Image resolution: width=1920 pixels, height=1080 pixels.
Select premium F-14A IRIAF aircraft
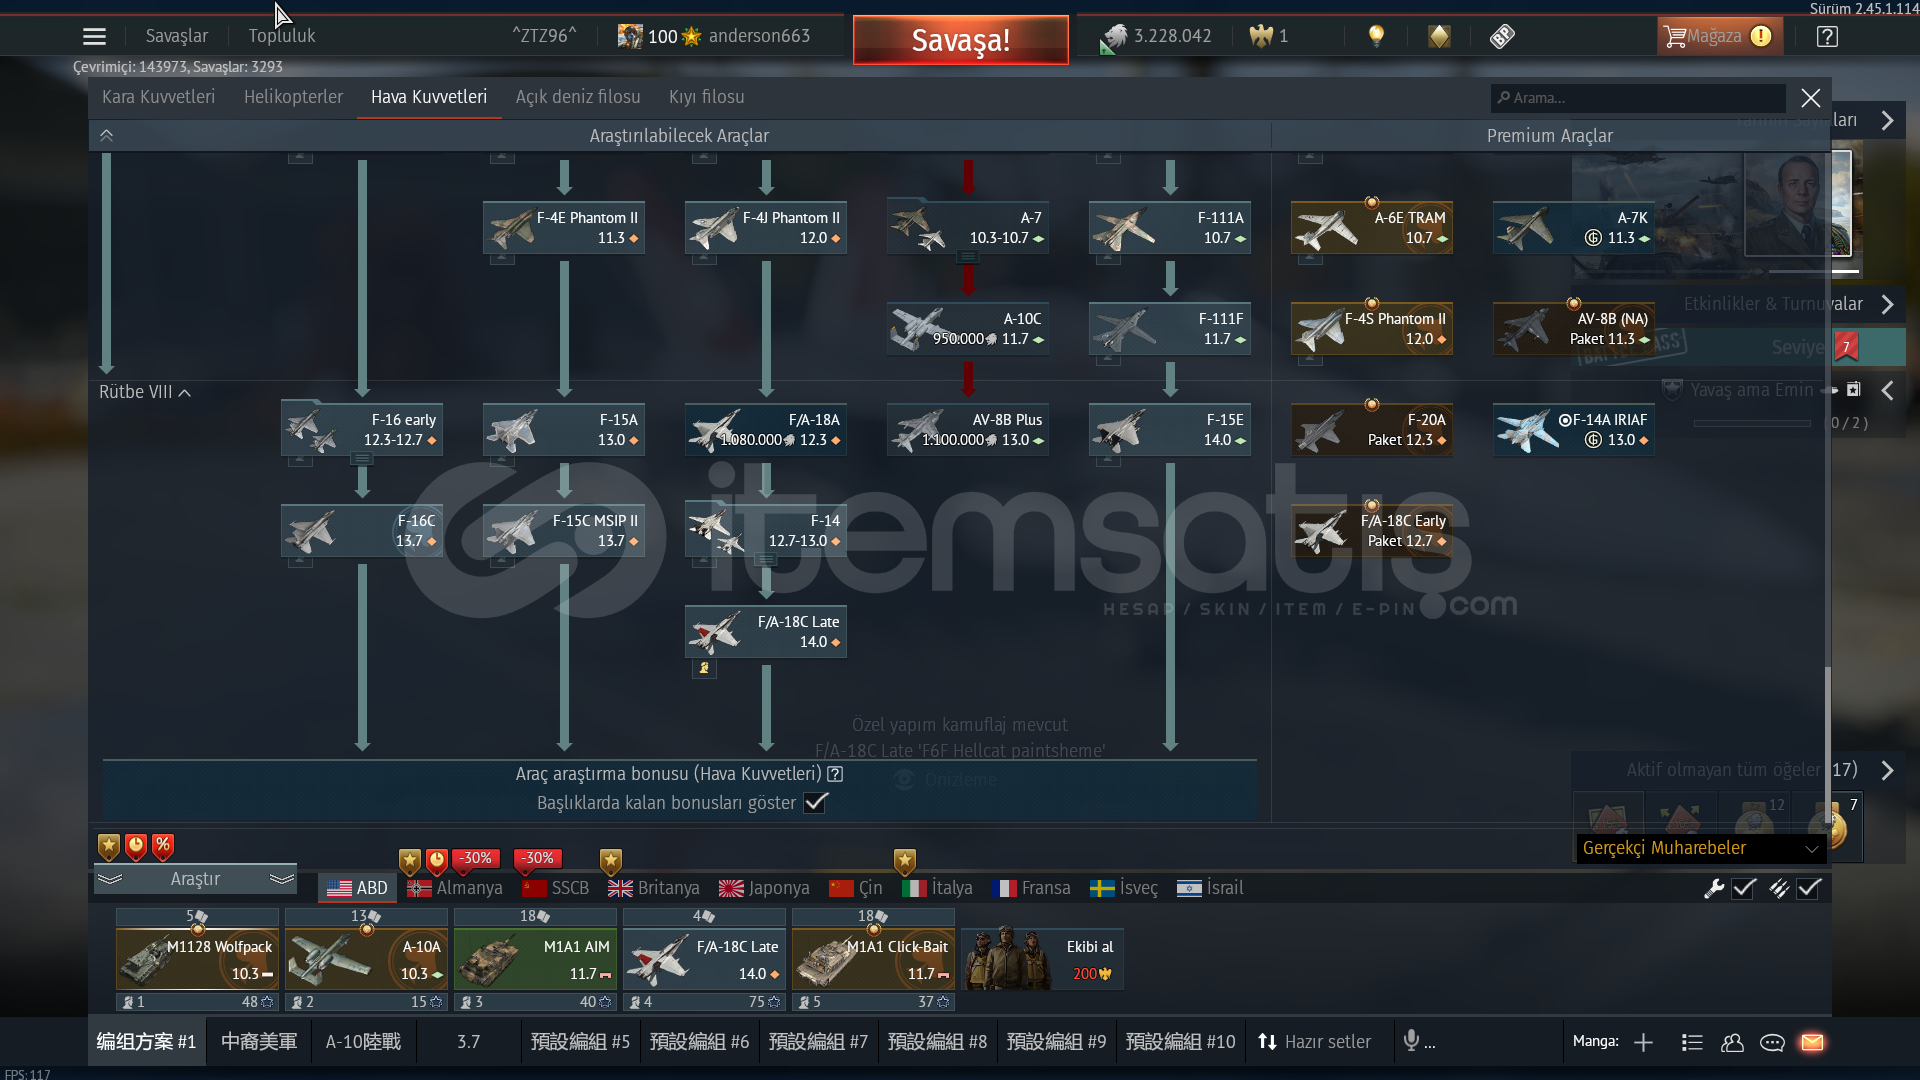tap(1574, 429)
